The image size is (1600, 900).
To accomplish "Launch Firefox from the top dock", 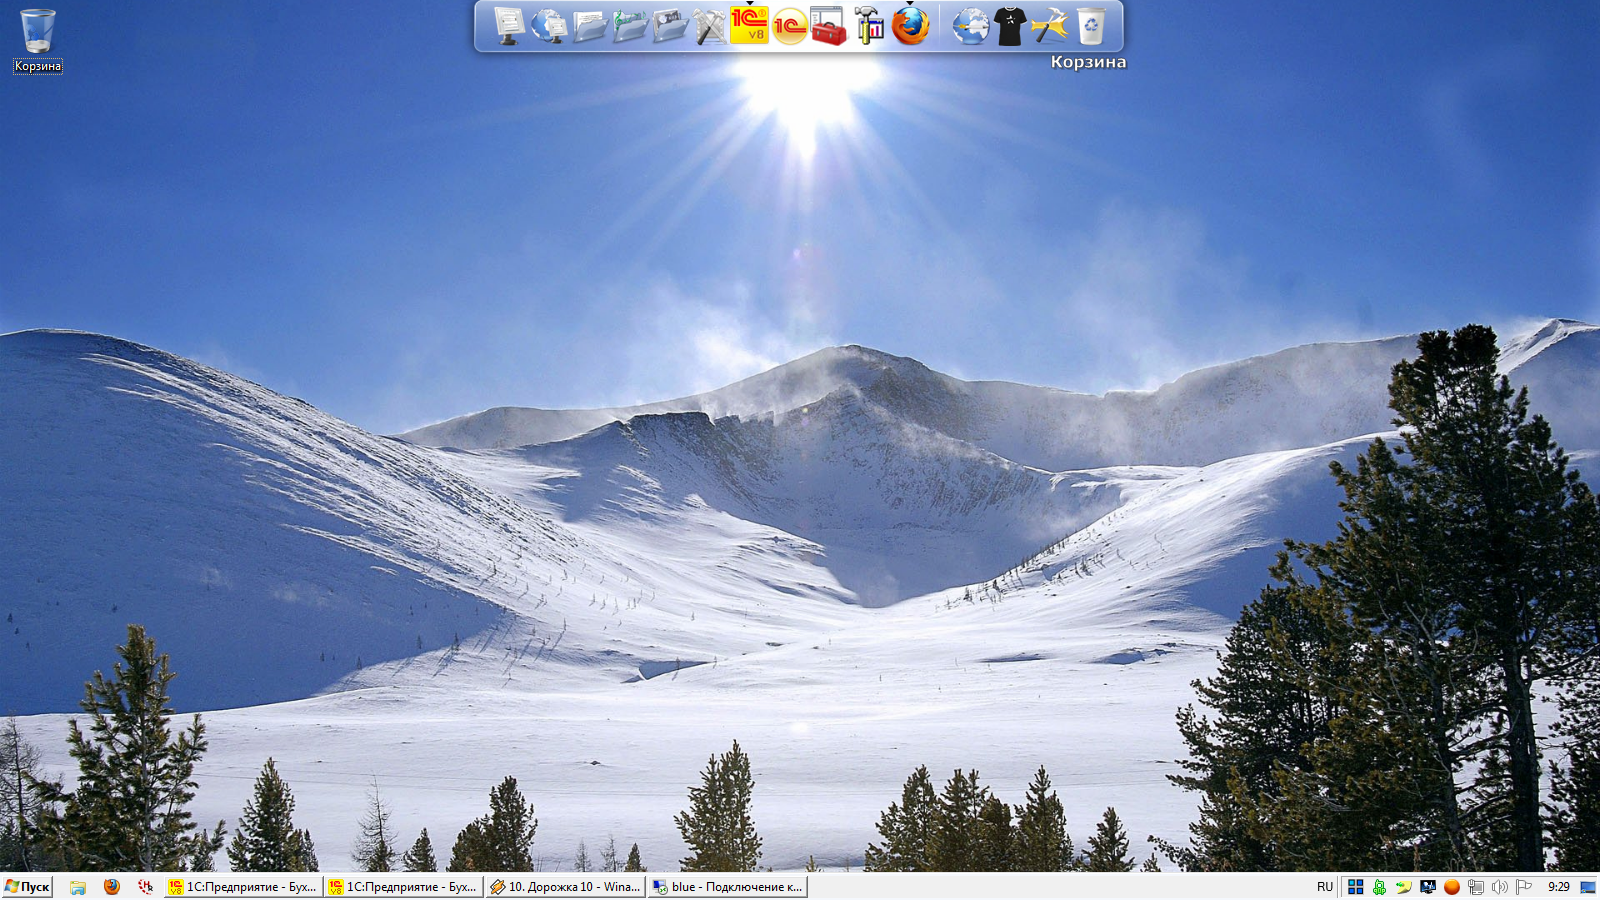I will pyautogui.click(x=910, y=26).
